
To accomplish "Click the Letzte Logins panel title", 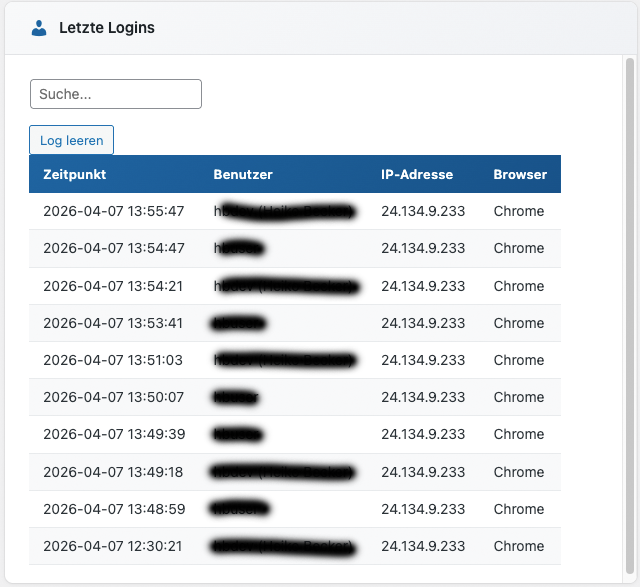I will 107,28.
